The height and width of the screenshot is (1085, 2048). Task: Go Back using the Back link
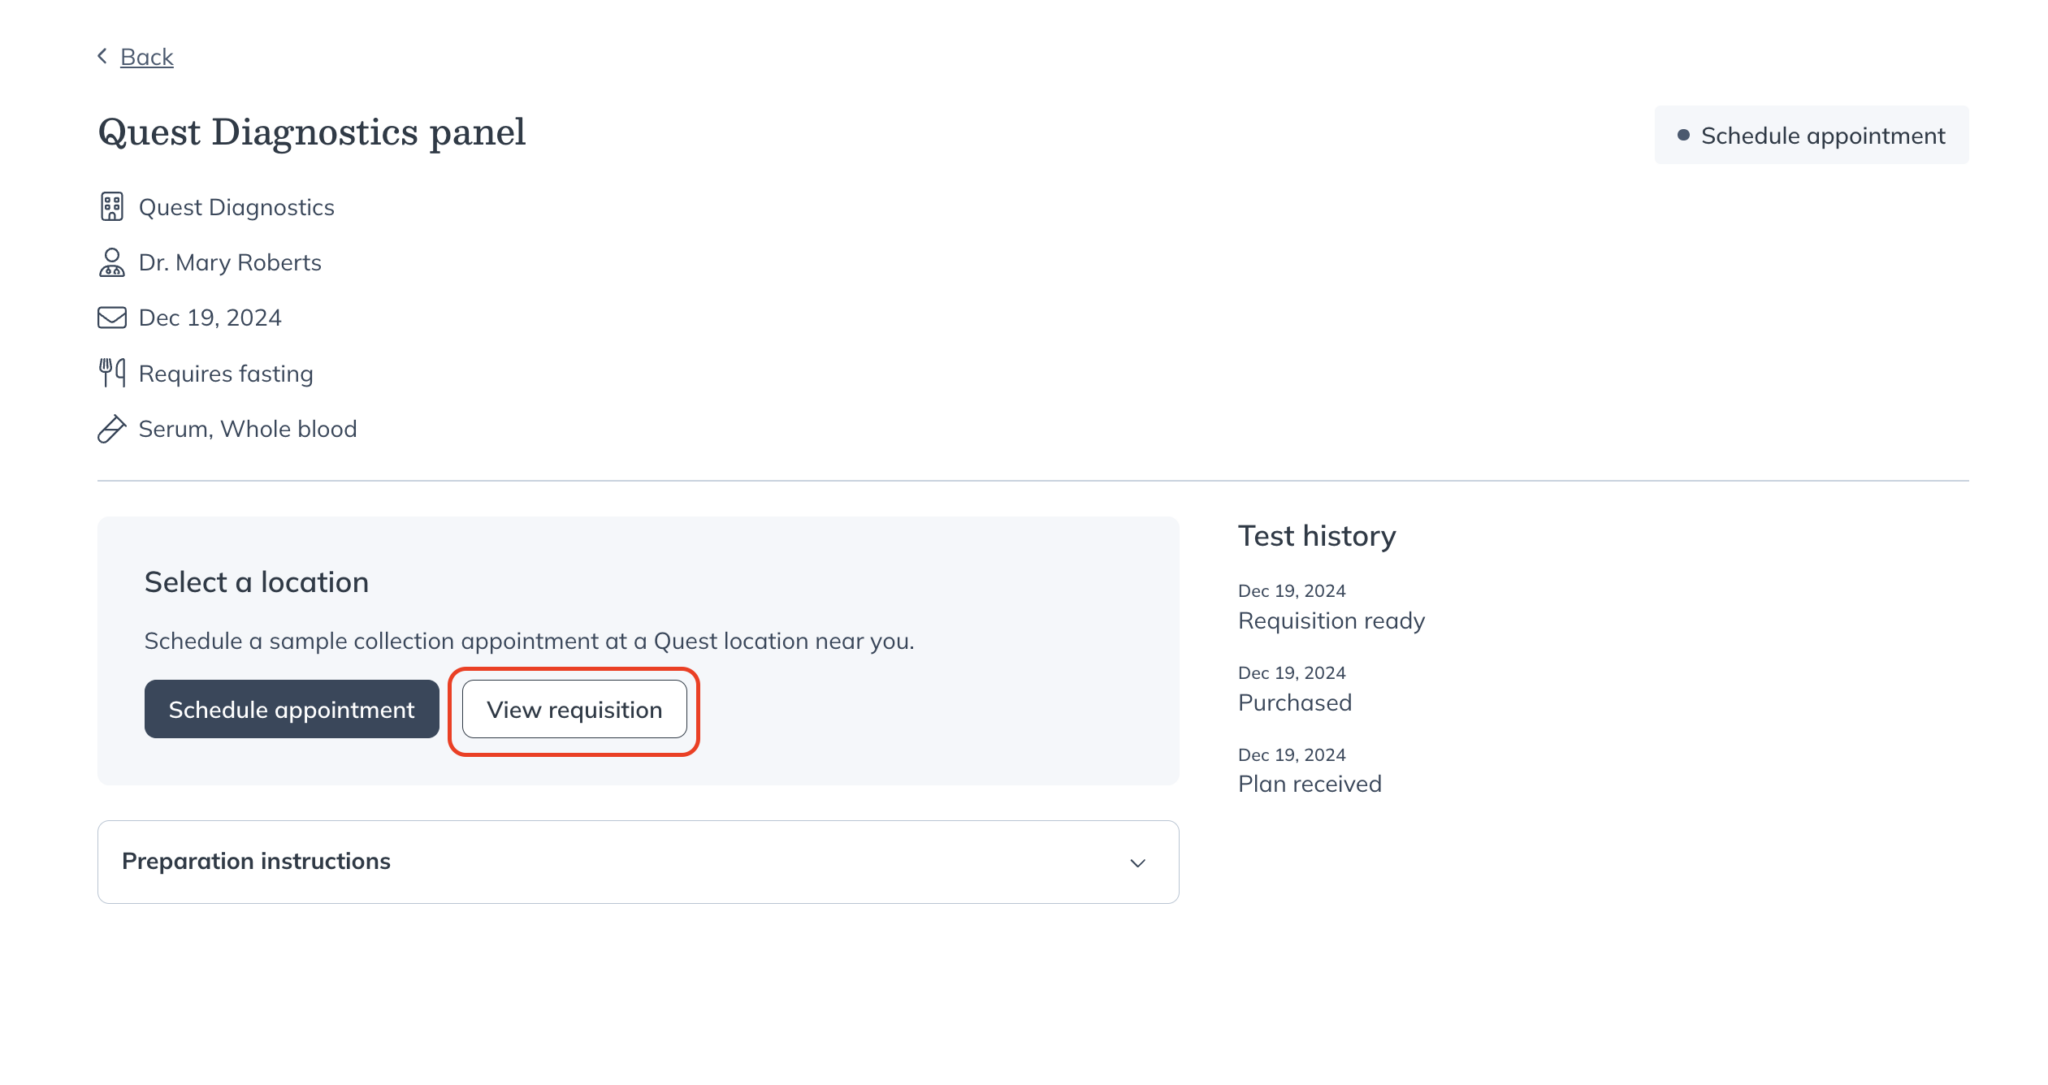click(147, 57)
